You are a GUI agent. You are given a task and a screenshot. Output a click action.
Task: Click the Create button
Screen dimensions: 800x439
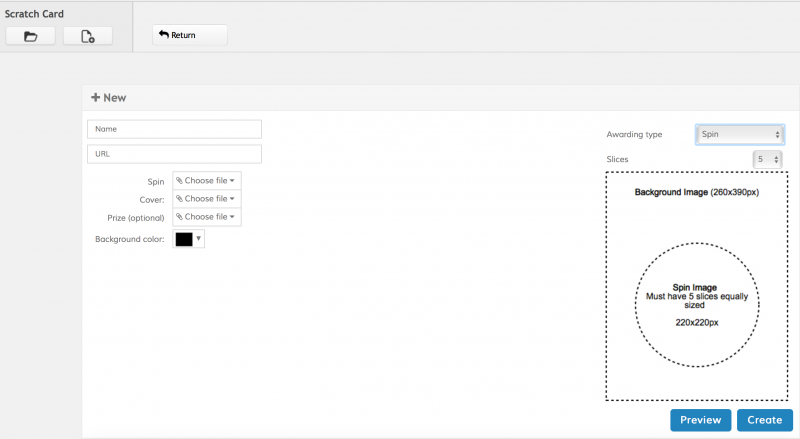point(764,420)
